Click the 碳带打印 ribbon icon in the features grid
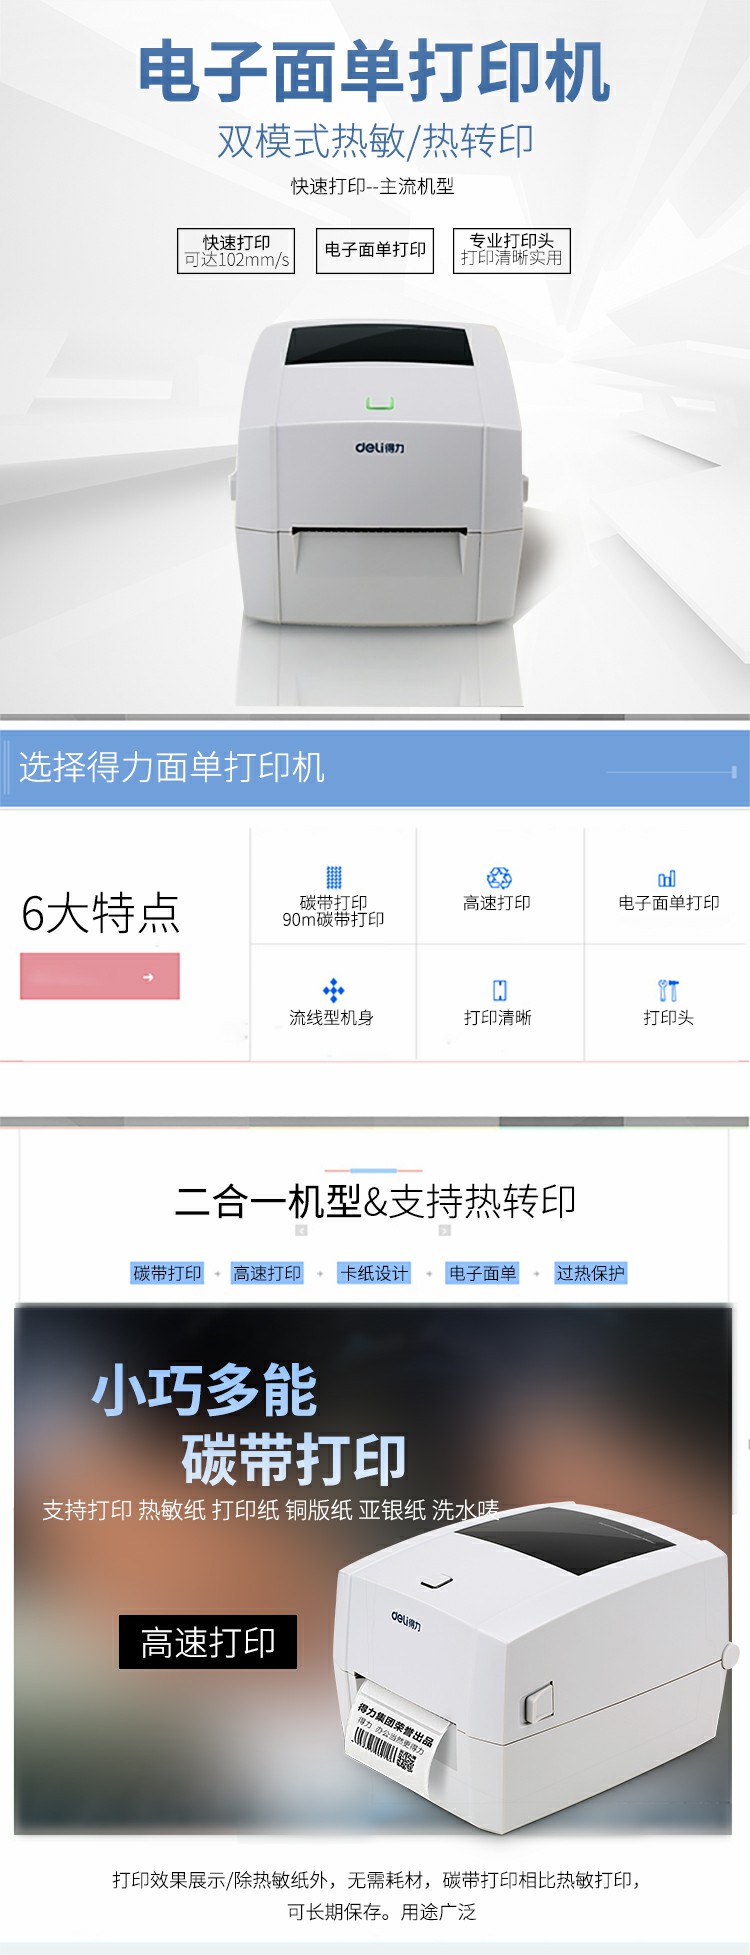Screen dimensions: 750x1955 [334, 877]
